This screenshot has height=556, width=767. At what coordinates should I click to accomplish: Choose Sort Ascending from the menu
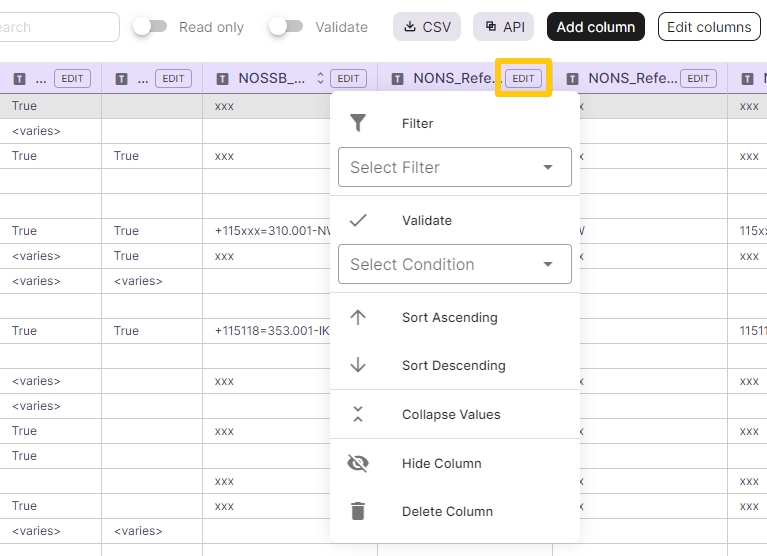coord(455,317)
